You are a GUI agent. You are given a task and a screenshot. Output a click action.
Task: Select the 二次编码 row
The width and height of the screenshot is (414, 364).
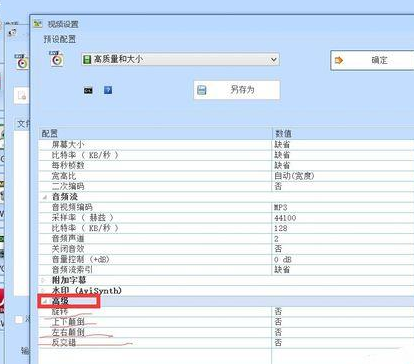(x=226, y=186)
